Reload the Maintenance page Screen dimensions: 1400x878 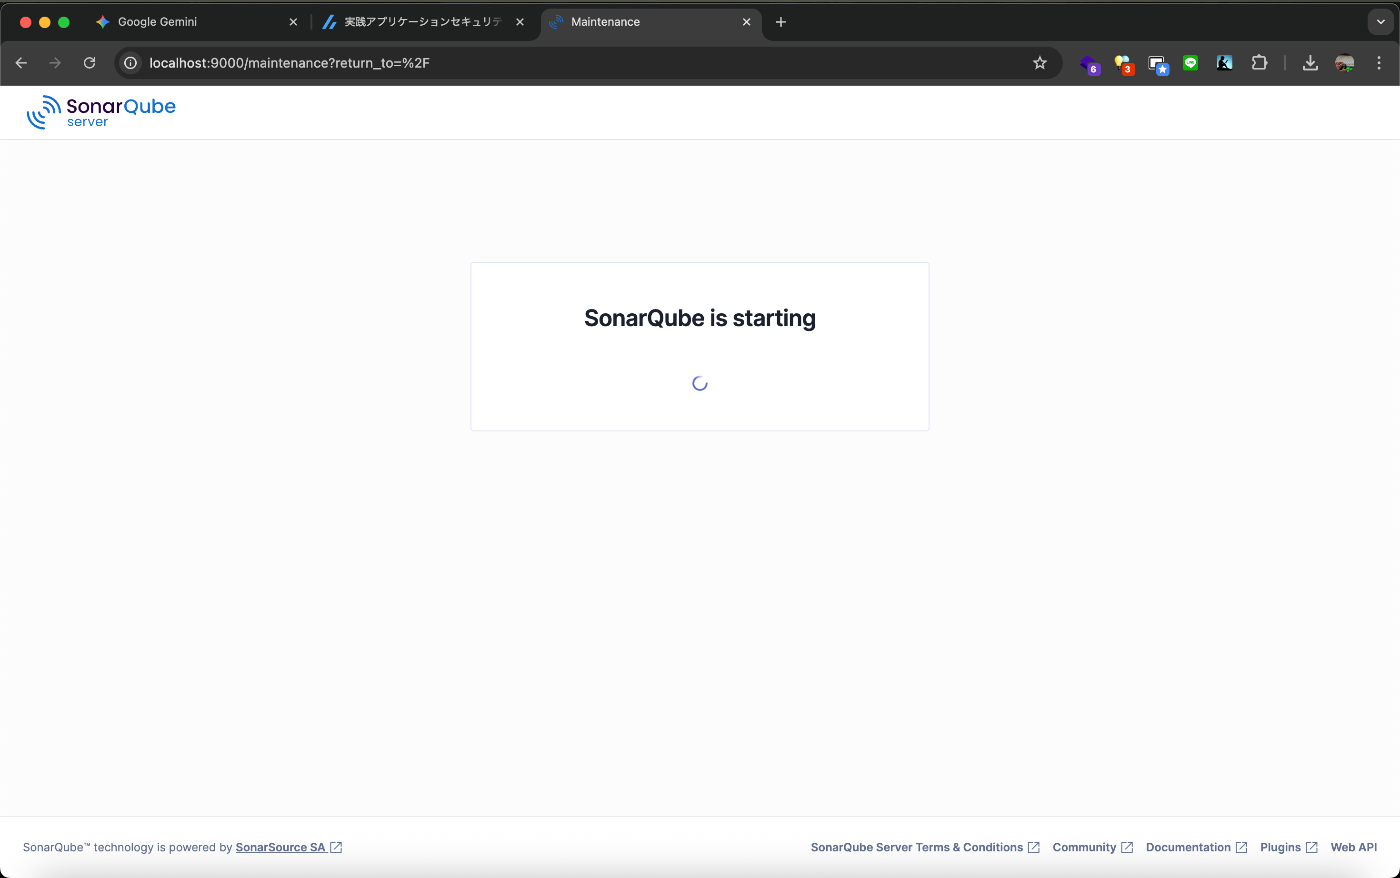89,63
